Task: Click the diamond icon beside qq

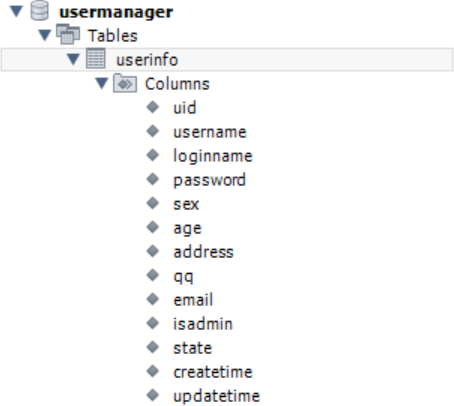Action: coord(153,275)
